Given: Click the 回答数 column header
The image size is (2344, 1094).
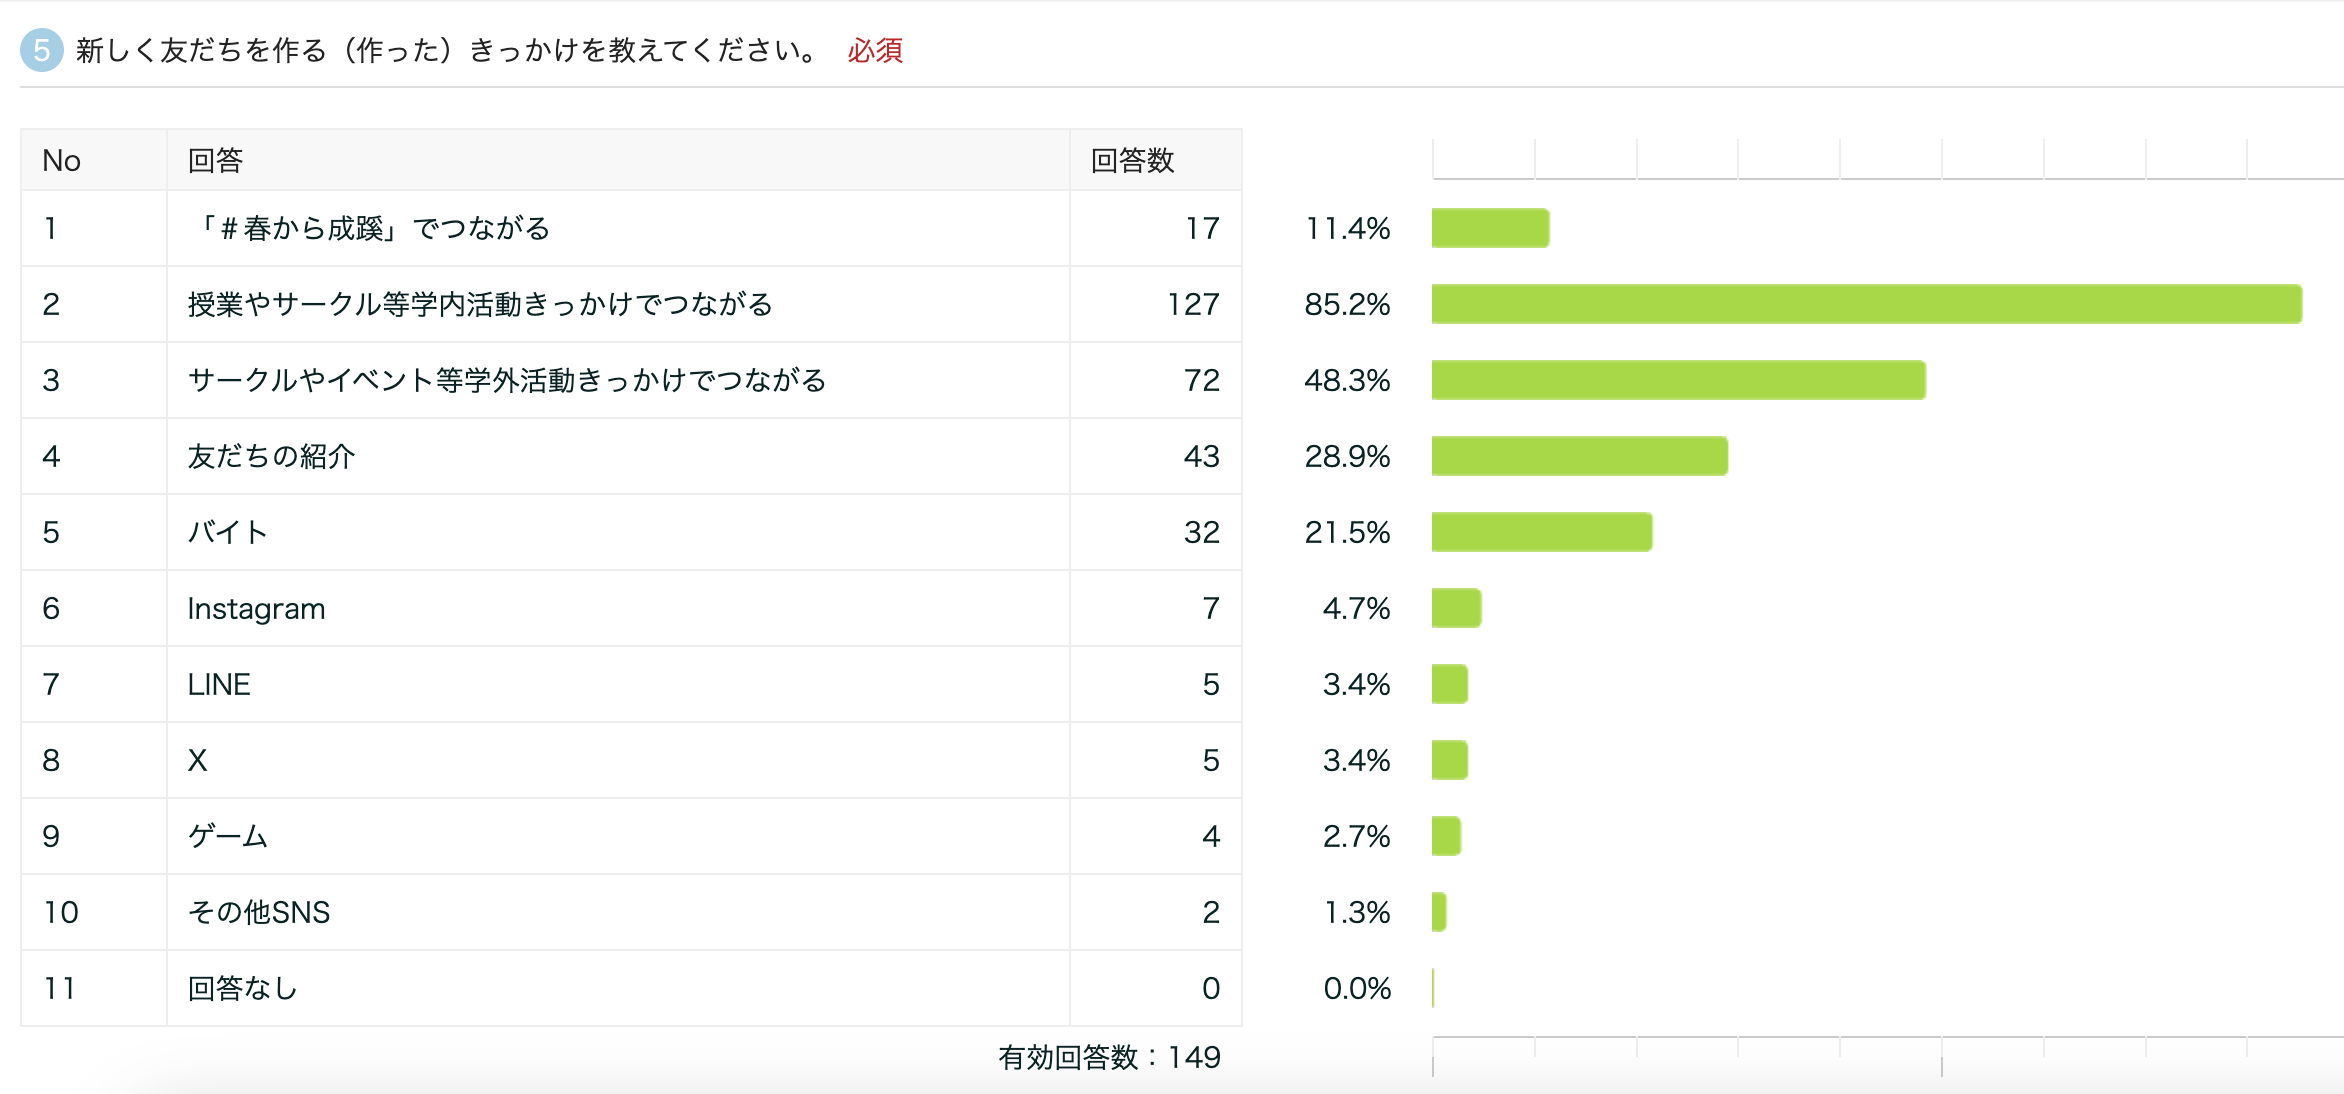Looking at the screenshot, I should [1132, 160].
